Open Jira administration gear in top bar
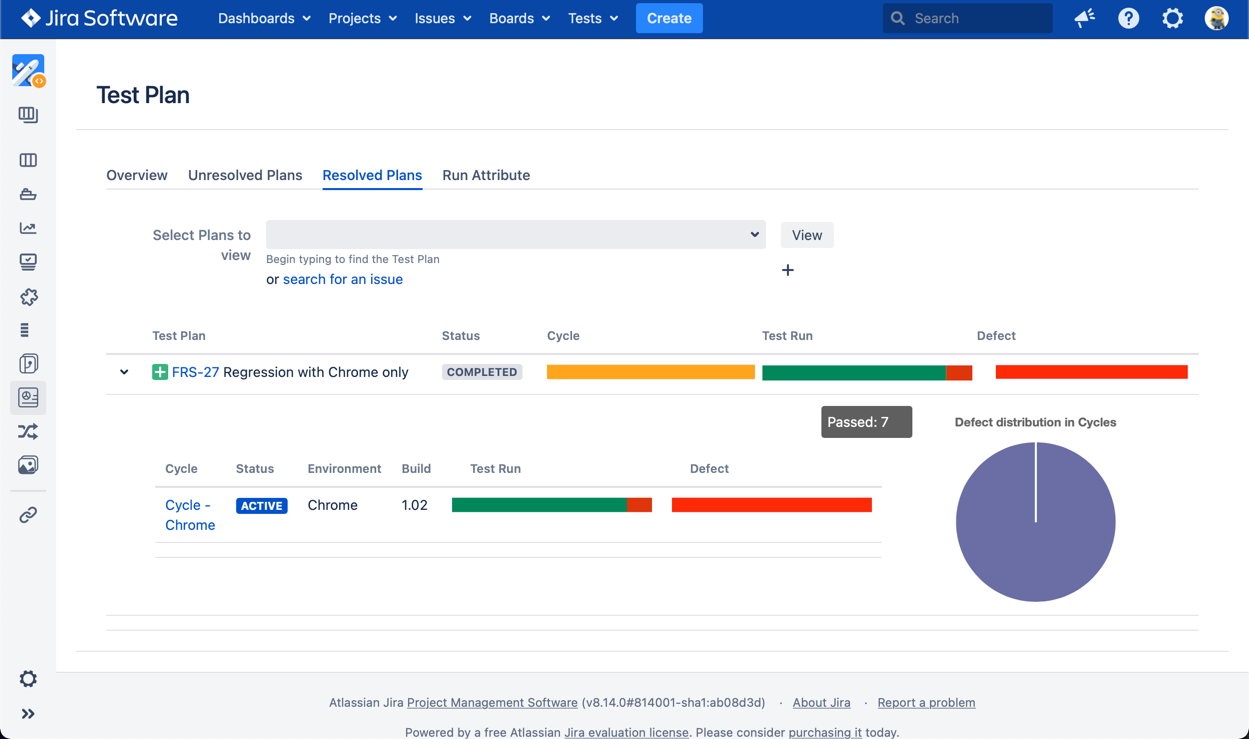This screenshot has height=739, width=1249. (1172, 18)
